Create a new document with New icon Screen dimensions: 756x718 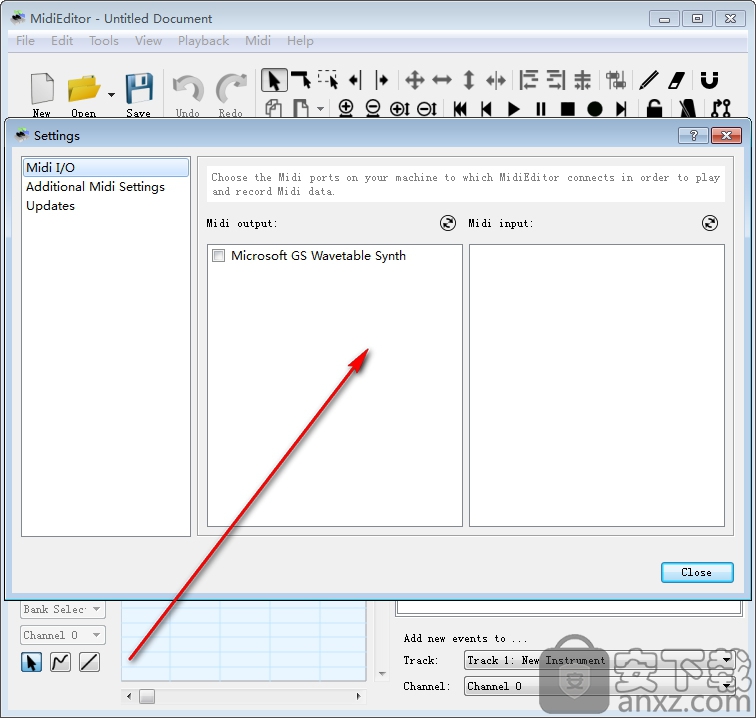(x=42, y=95)
